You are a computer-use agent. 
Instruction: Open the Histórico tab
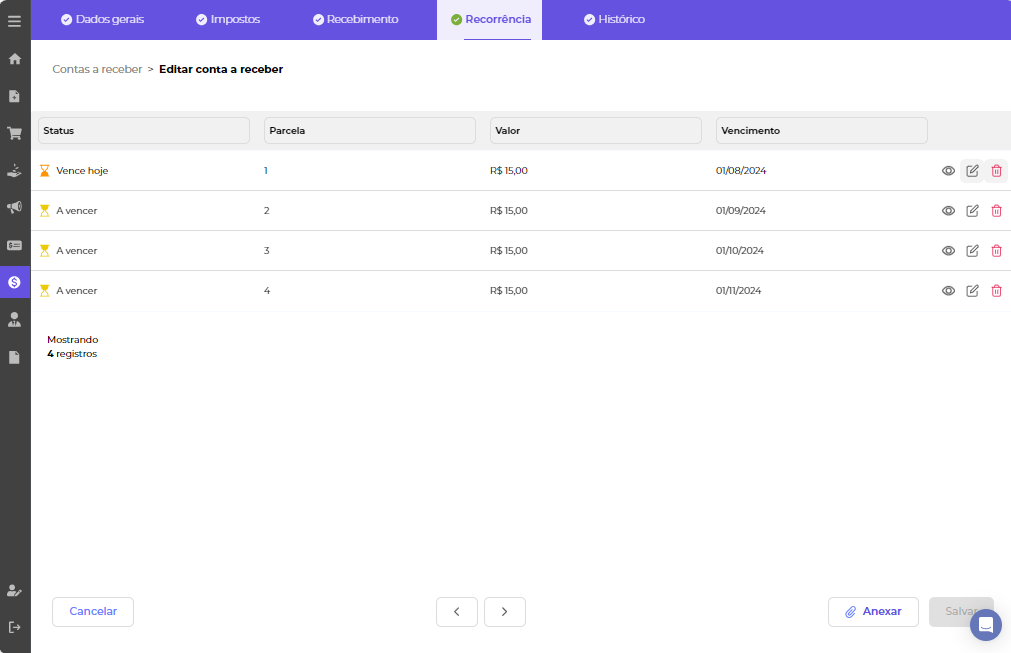pos(614,20)
